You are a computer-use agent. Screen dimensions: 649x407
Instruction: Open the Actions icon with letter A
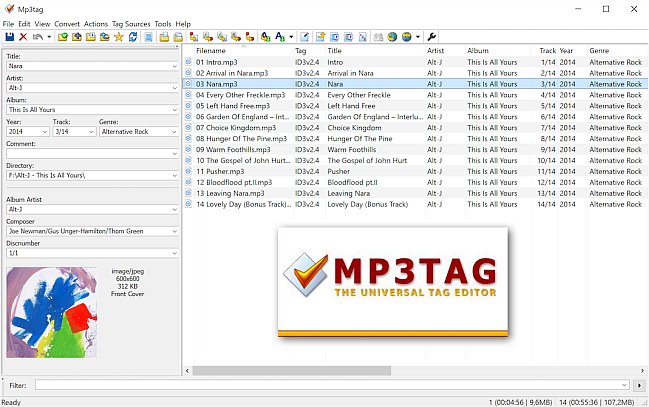point(265,37)
